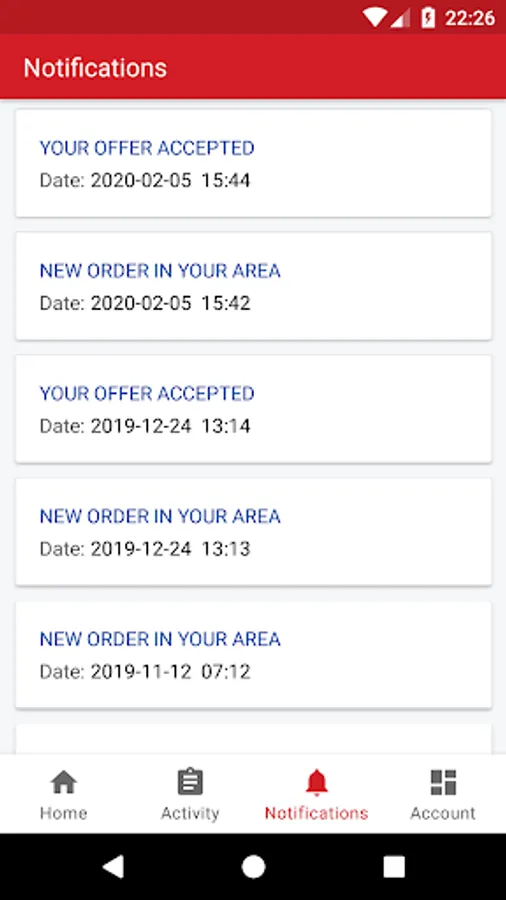
Task: Tap the cellular signal status icon
Action: [x=400, y=18]
